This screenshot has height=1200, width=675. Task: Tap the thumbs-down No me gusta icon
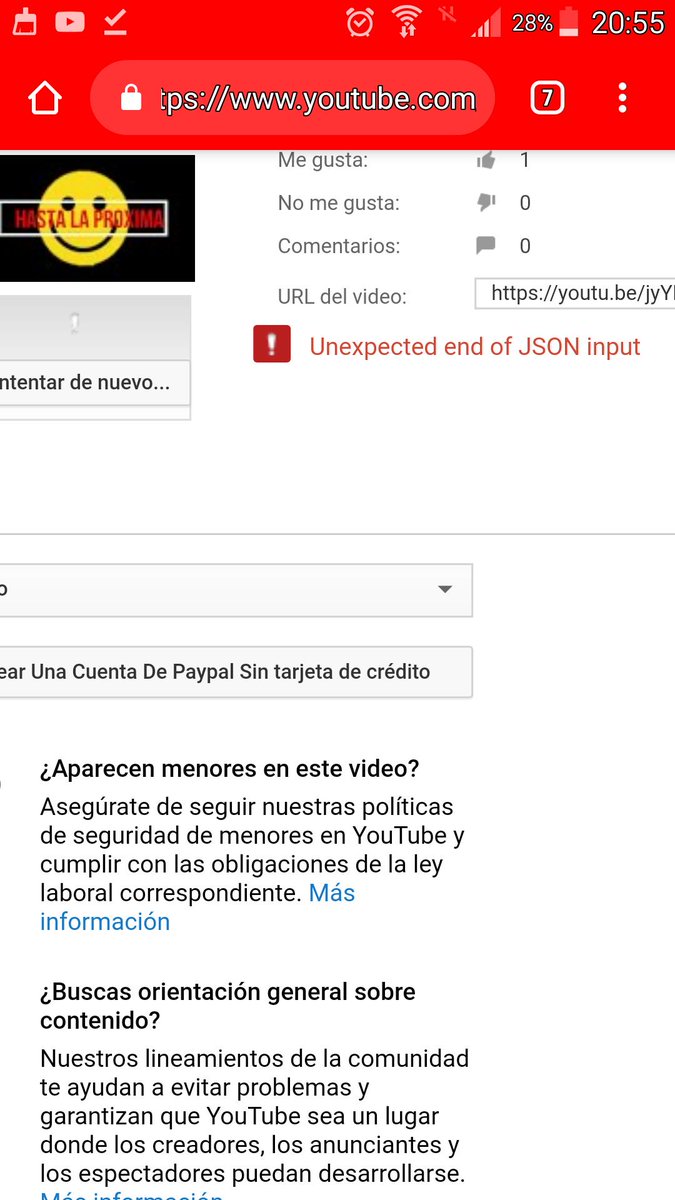click(486, 203)
